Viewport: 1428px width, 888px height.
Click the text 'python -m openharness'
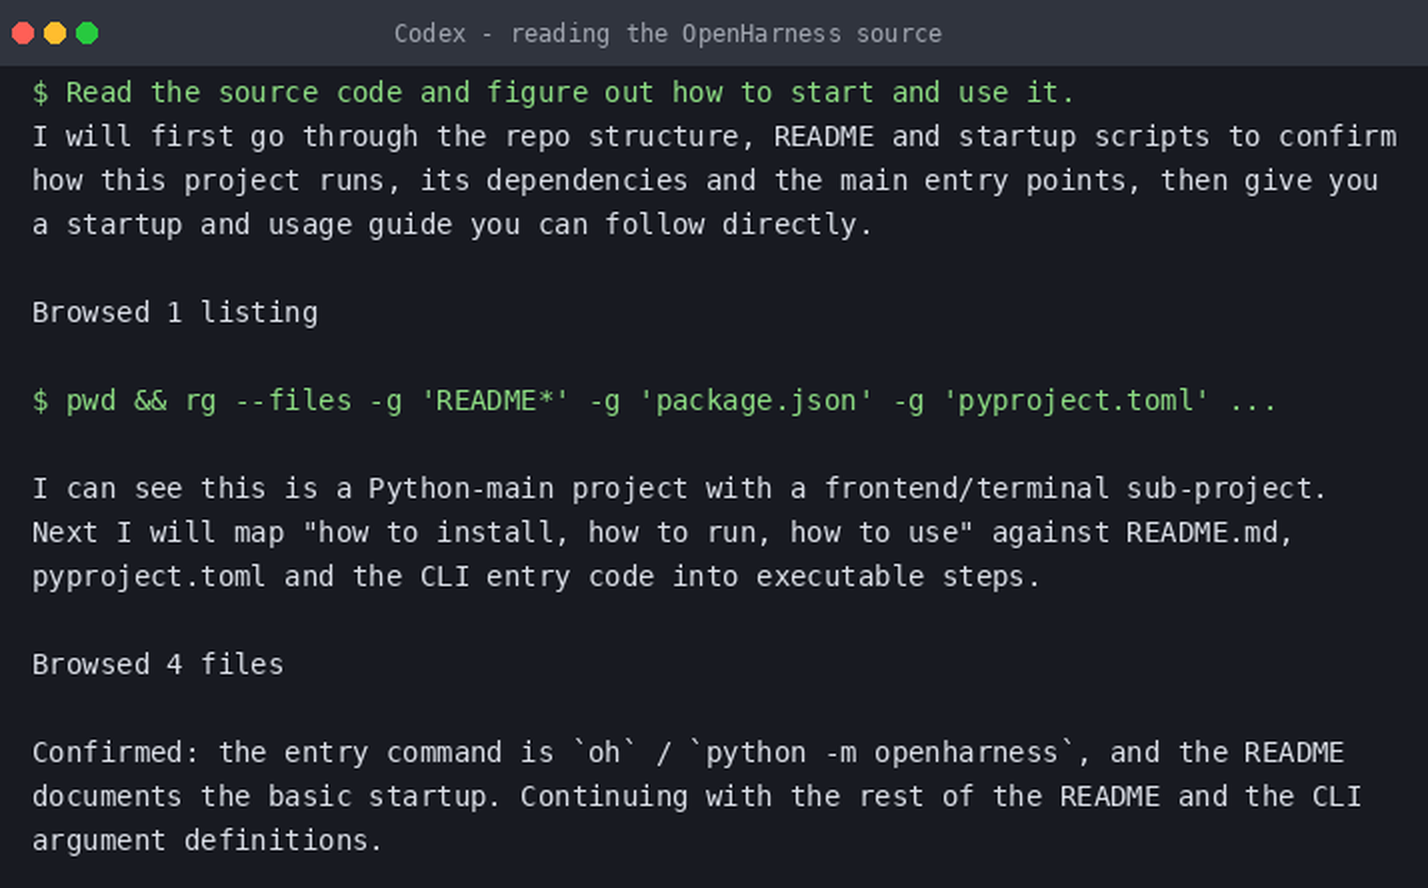(882, 752)
